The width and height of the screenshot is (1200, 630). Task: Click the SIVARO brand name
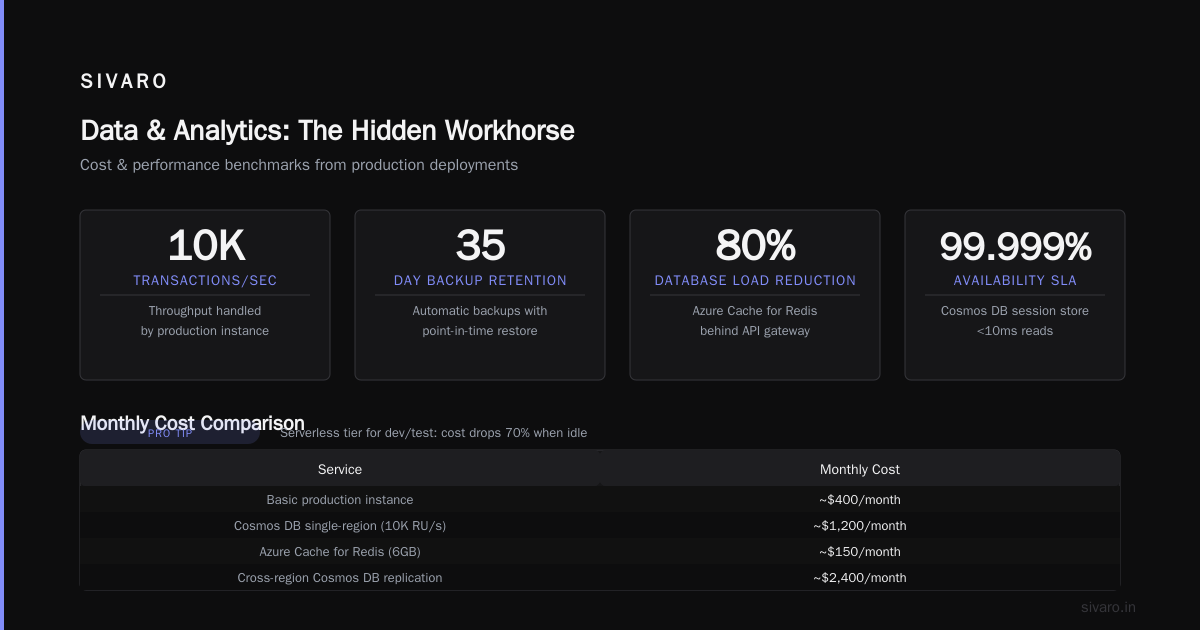coord(124,82)
